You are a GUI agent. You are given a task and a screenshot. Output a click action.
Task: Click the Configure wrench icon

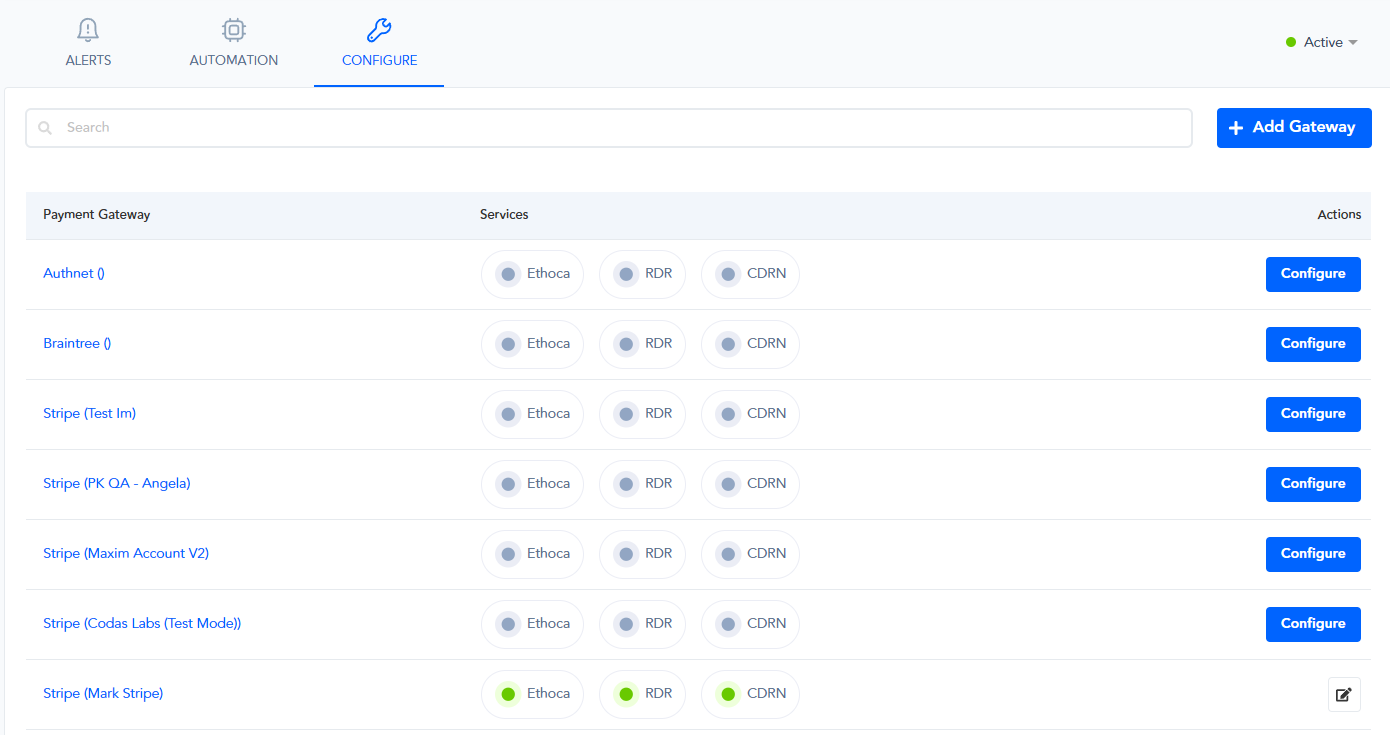click(379, 30)
